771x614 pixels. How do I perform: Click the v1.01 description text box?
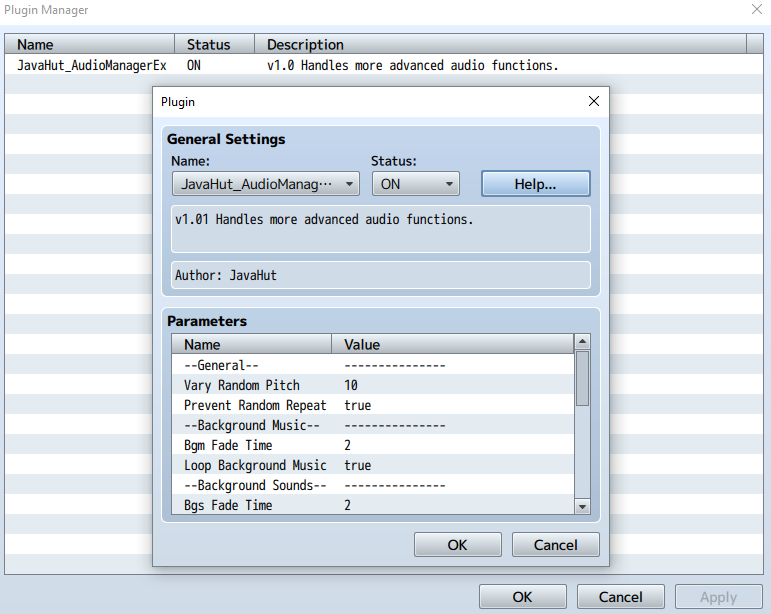tap(381, 229)
